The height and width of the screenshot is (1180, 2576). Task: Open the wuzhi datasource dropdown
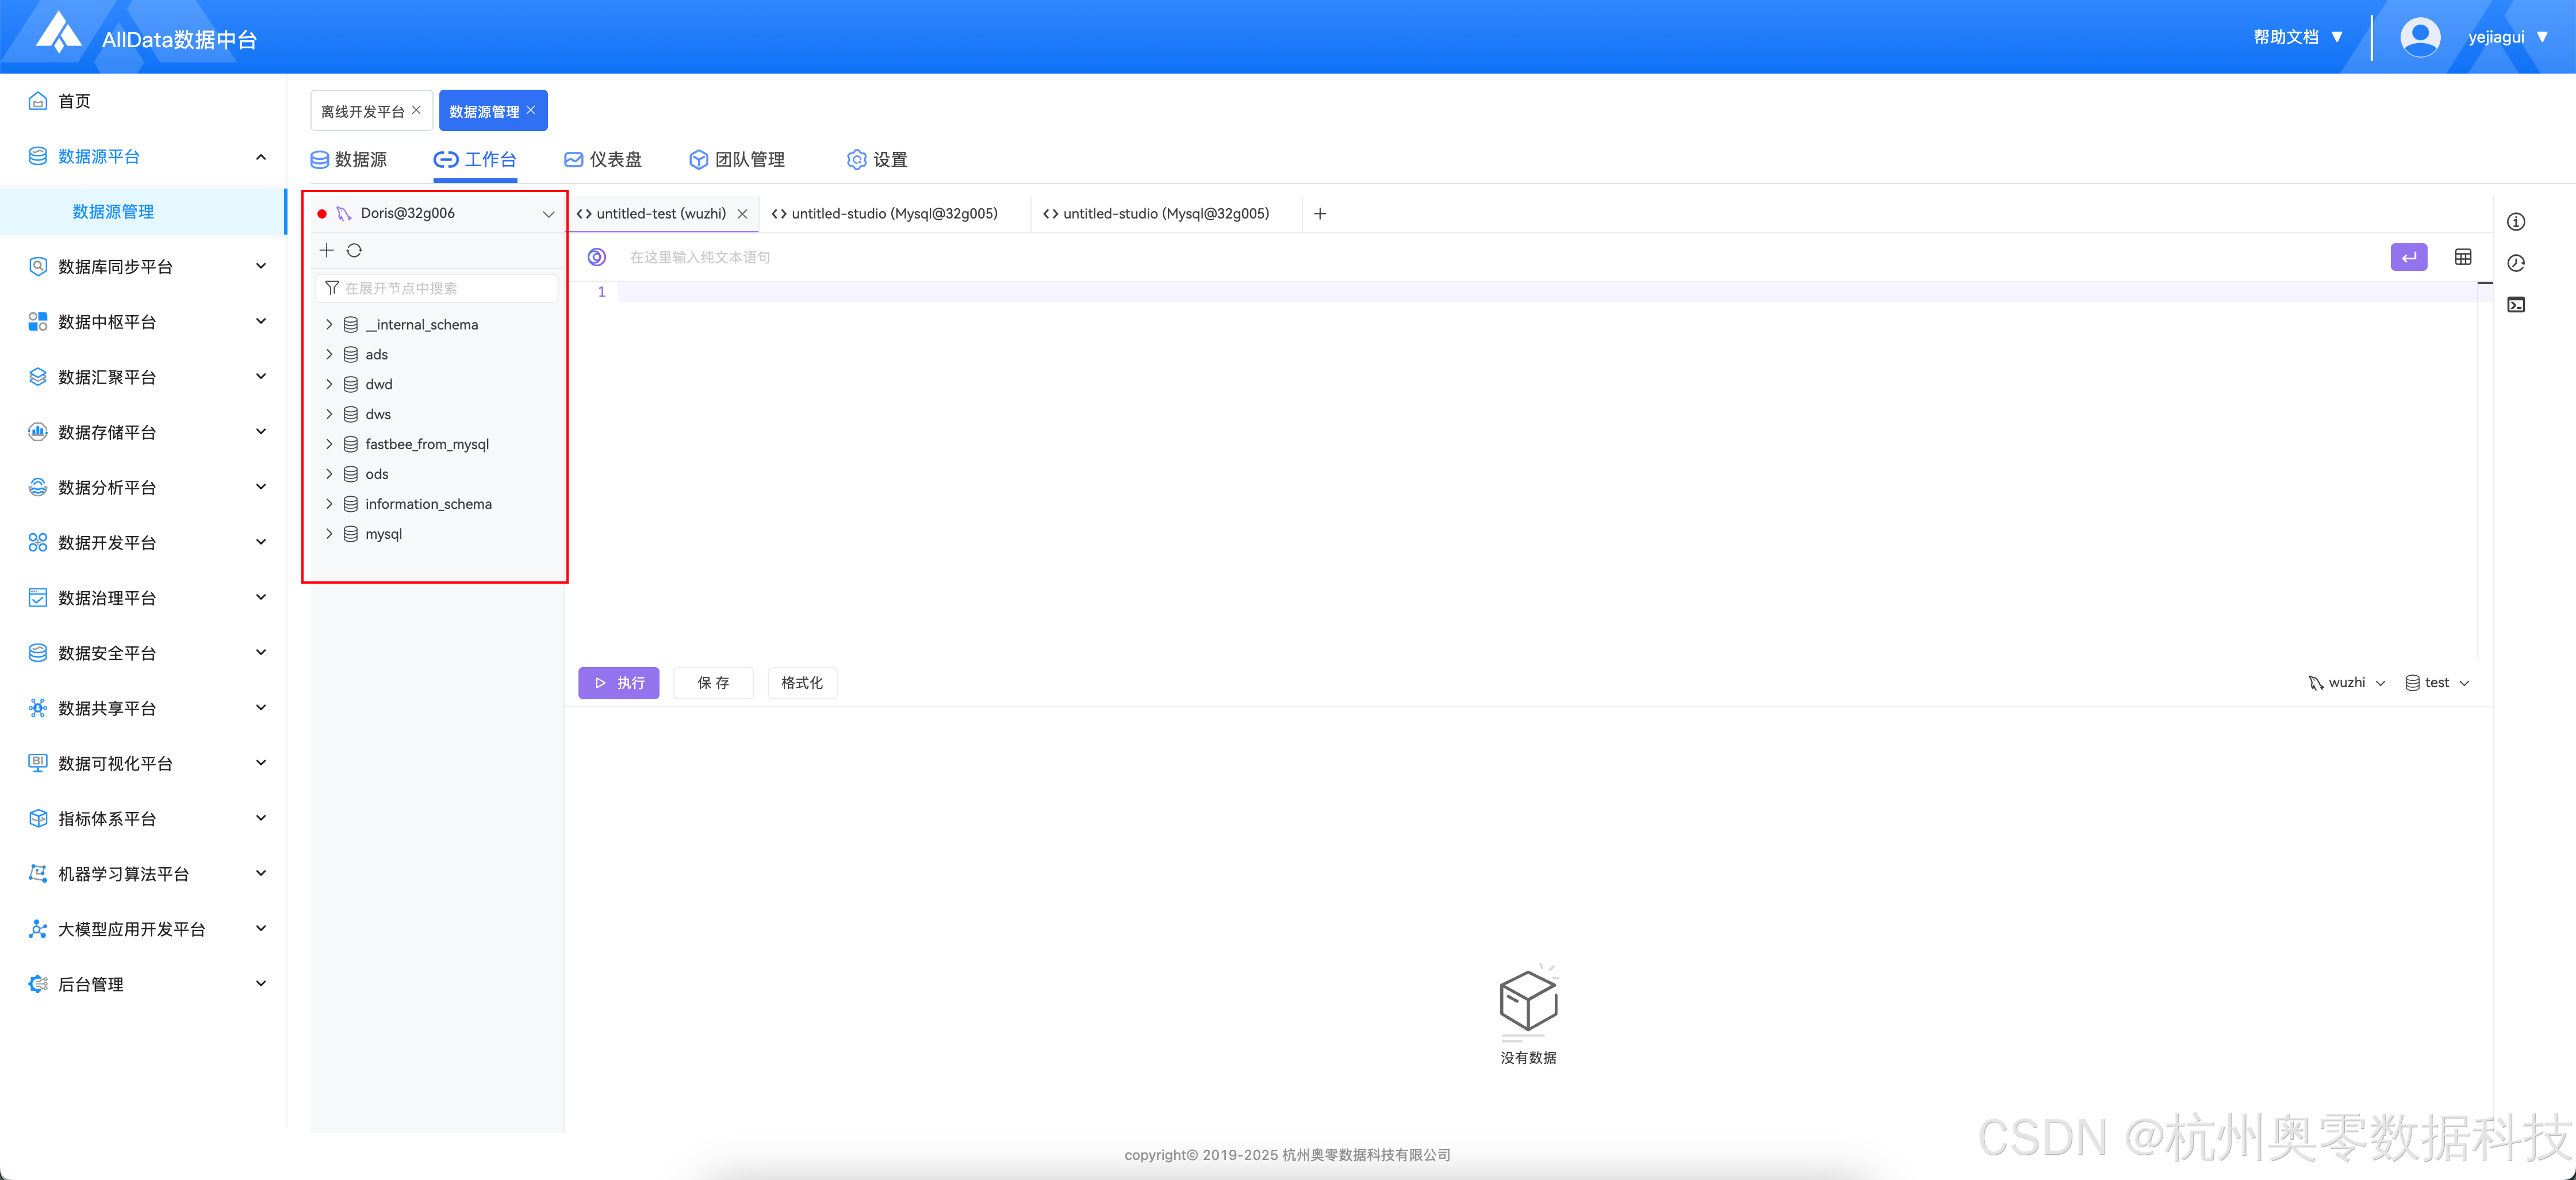pyautogui.click(x=2346, y=682)
